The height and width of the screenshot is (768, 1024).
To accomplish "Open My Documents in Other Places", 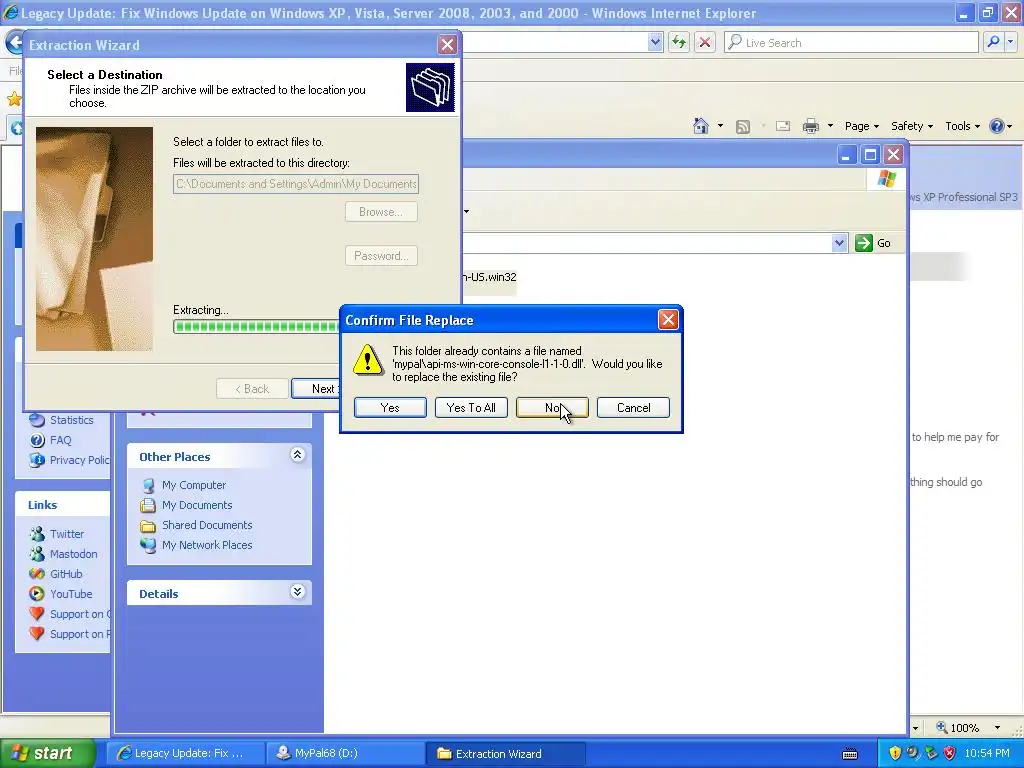I will point(197,505).
